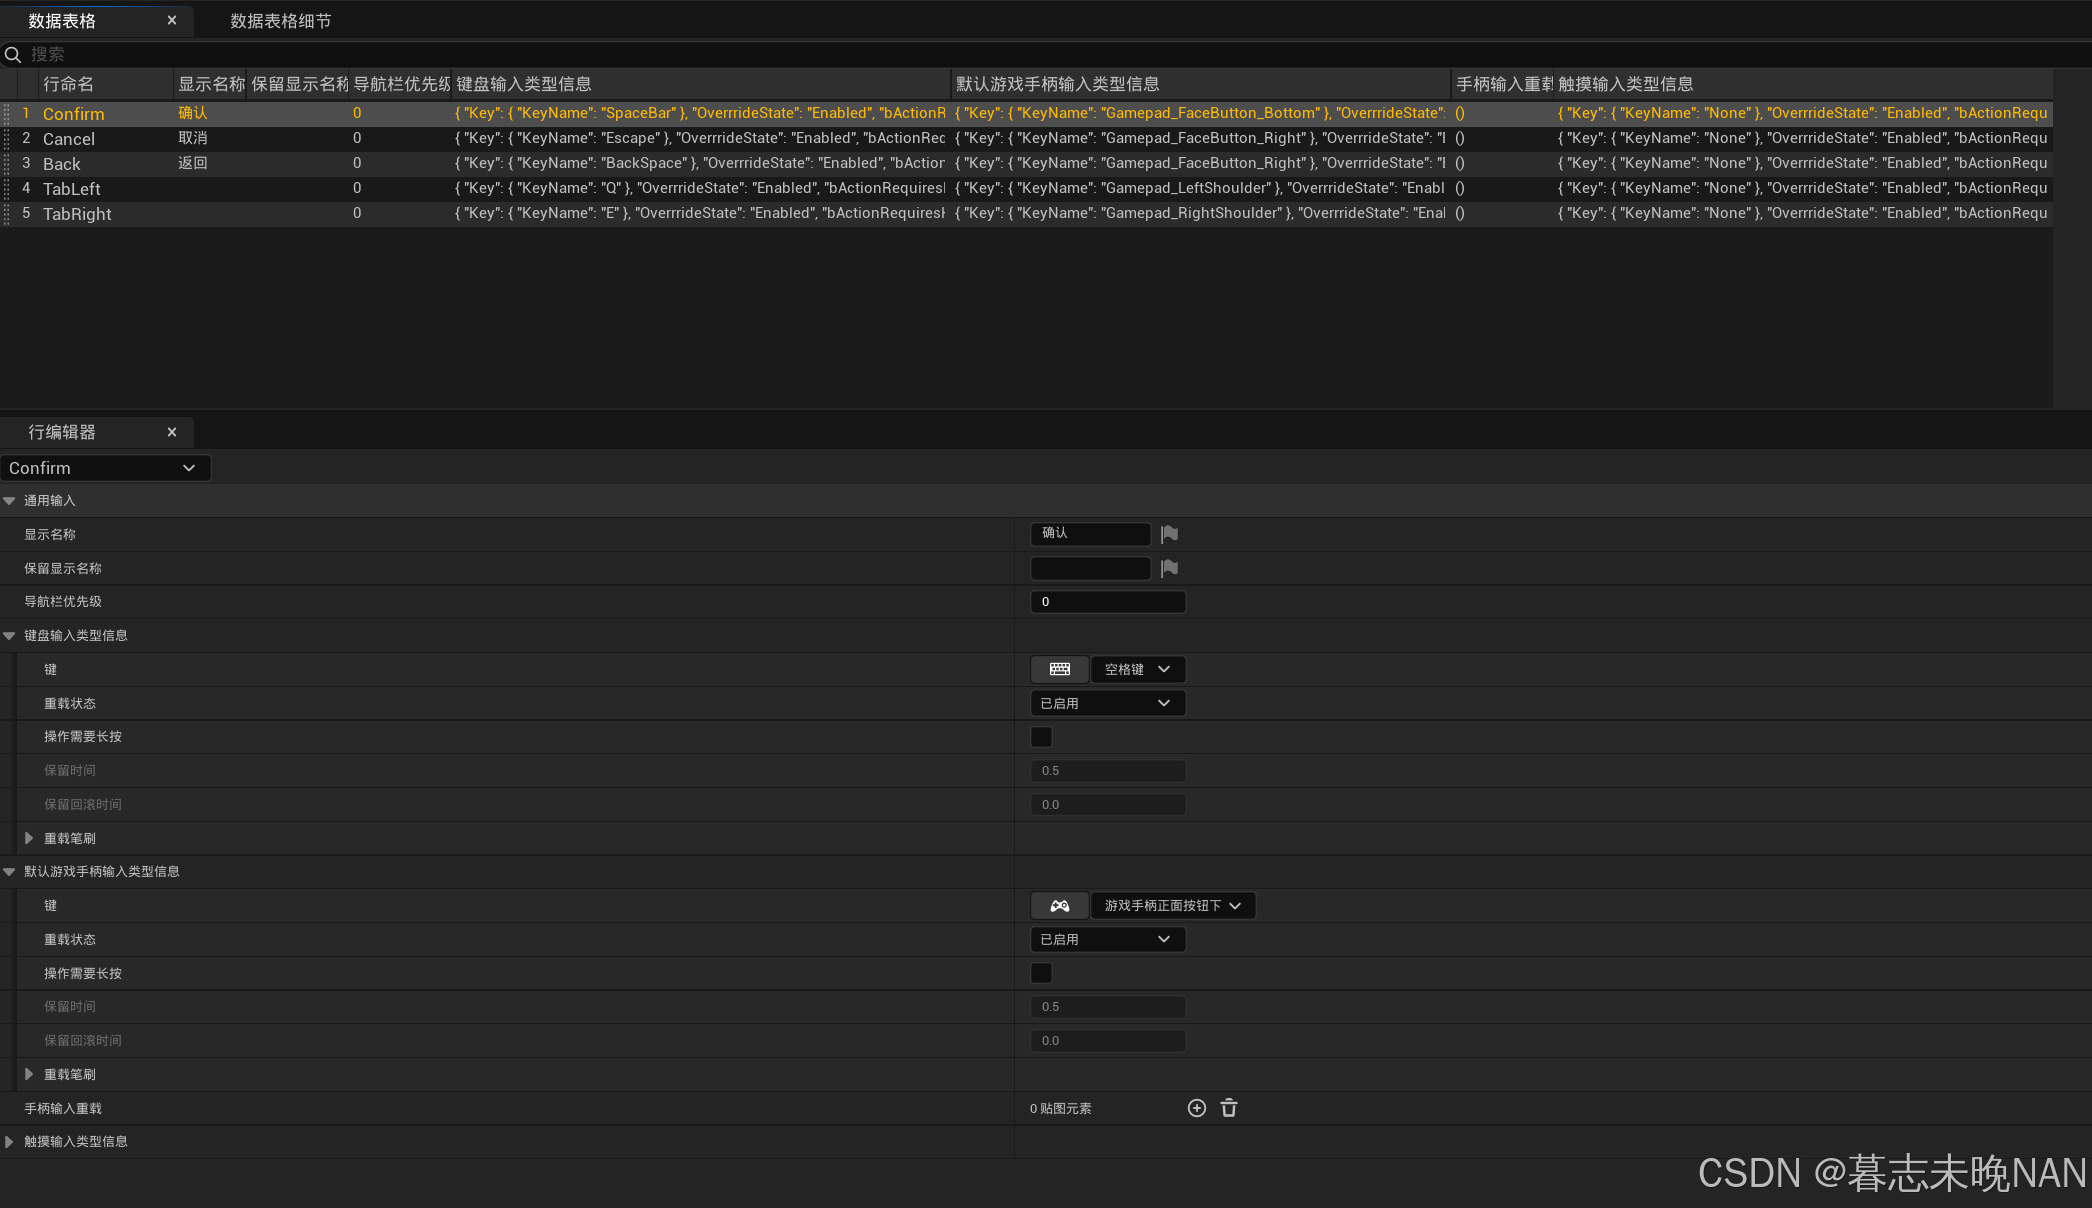2092x1208 pixels.
Task: Click the flag icon beside 显示名称 field
Action: point(1169,534)
